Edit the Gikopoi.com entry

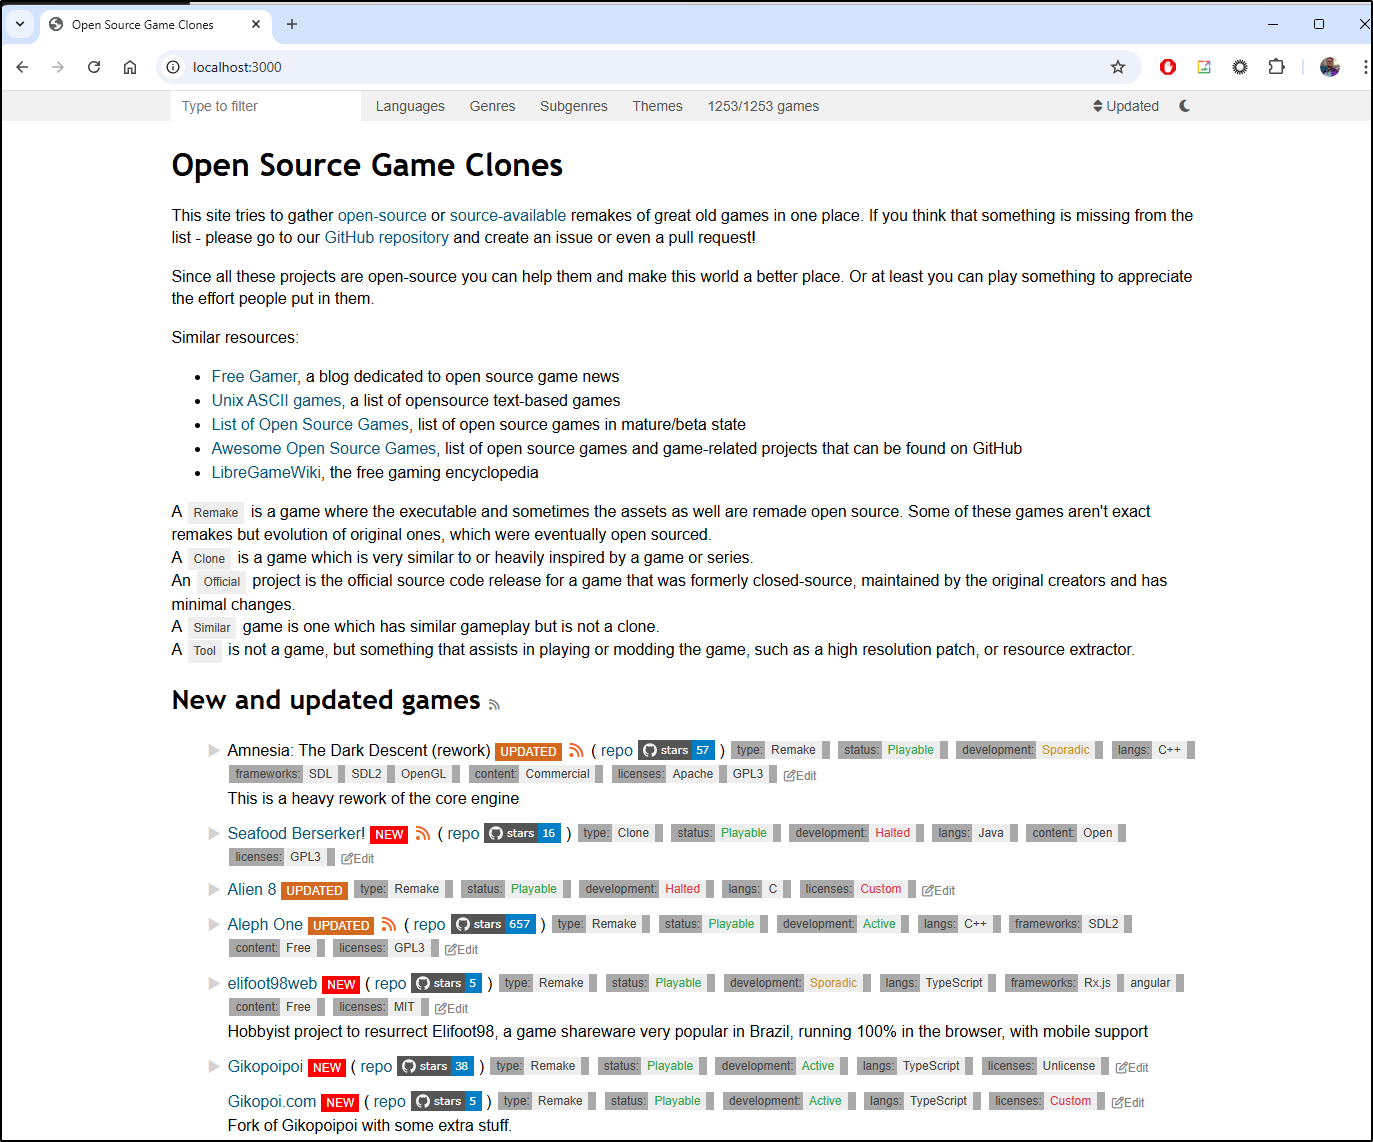1128,1102
